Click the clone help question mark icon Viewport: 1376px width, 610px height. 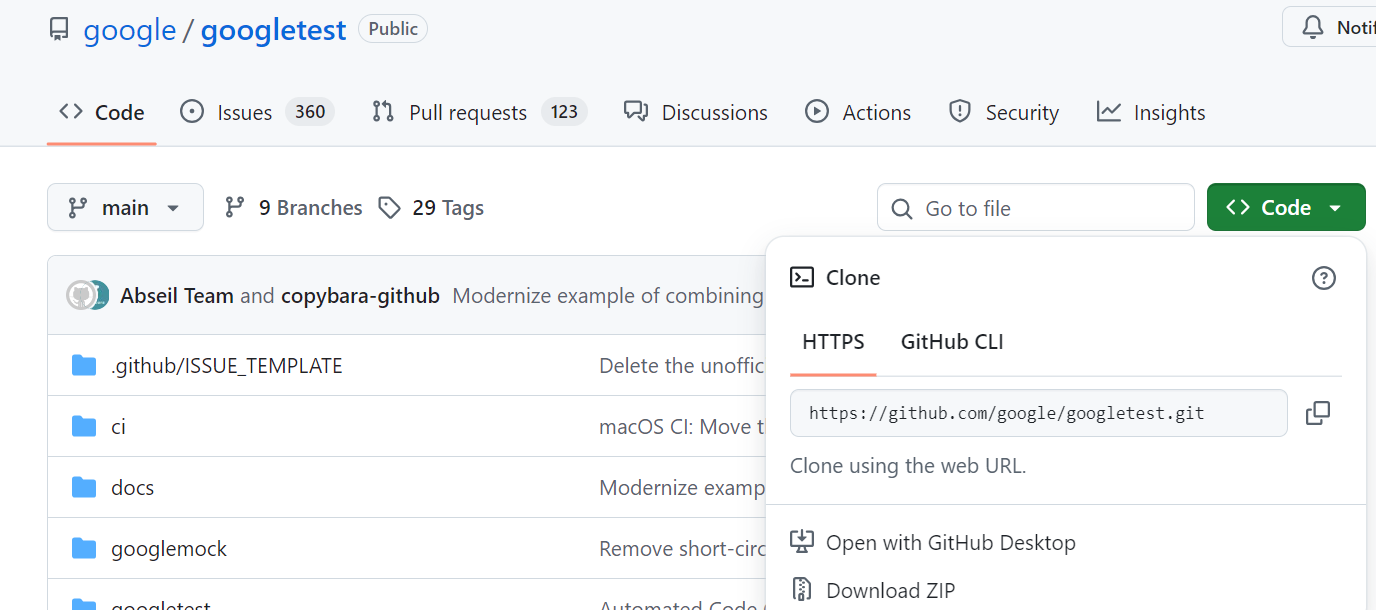click(1323, 278)
